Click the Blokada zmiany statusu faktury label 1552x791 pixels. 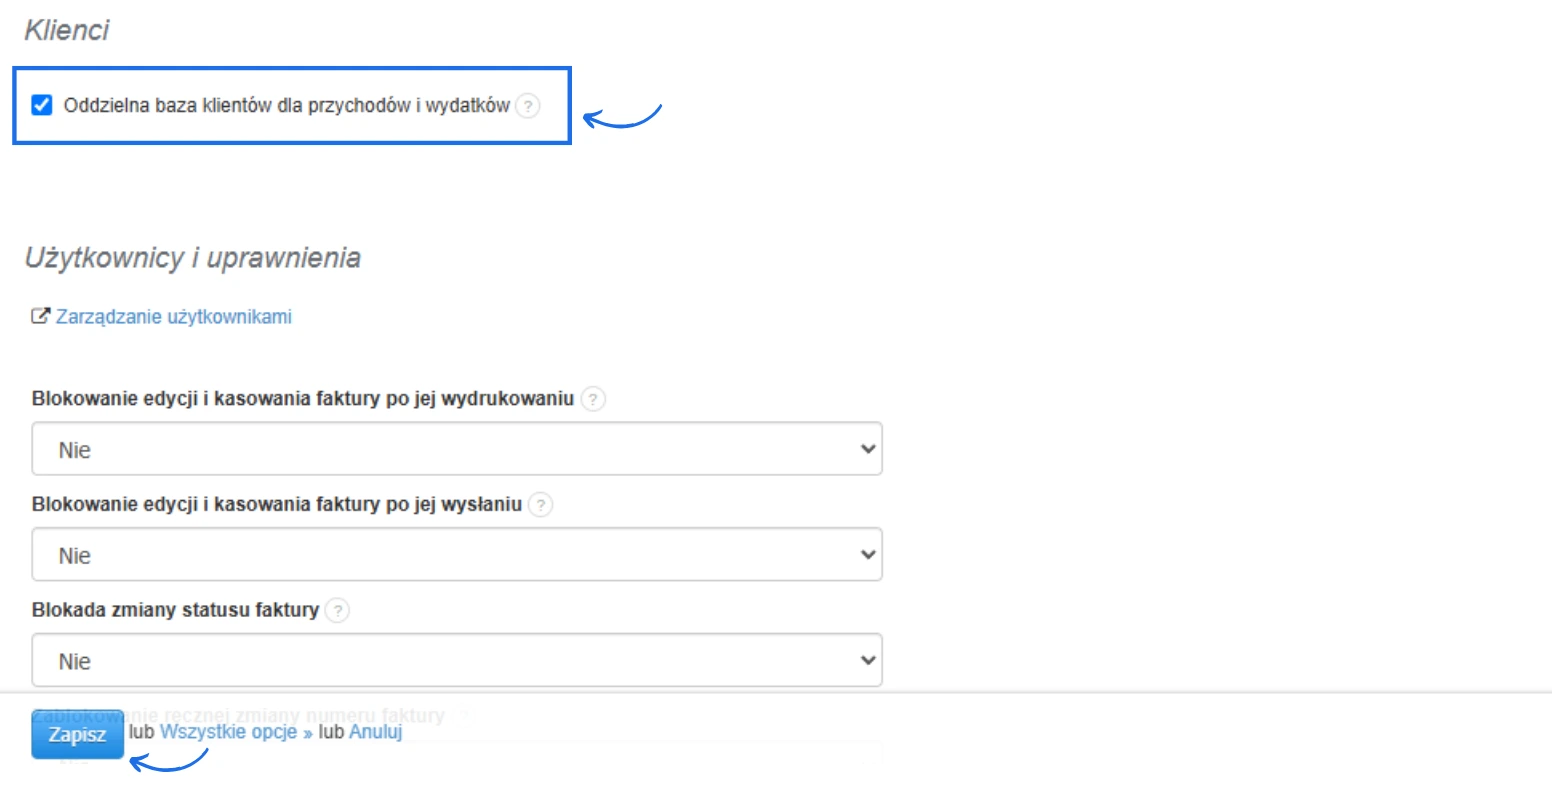point(175,610)
